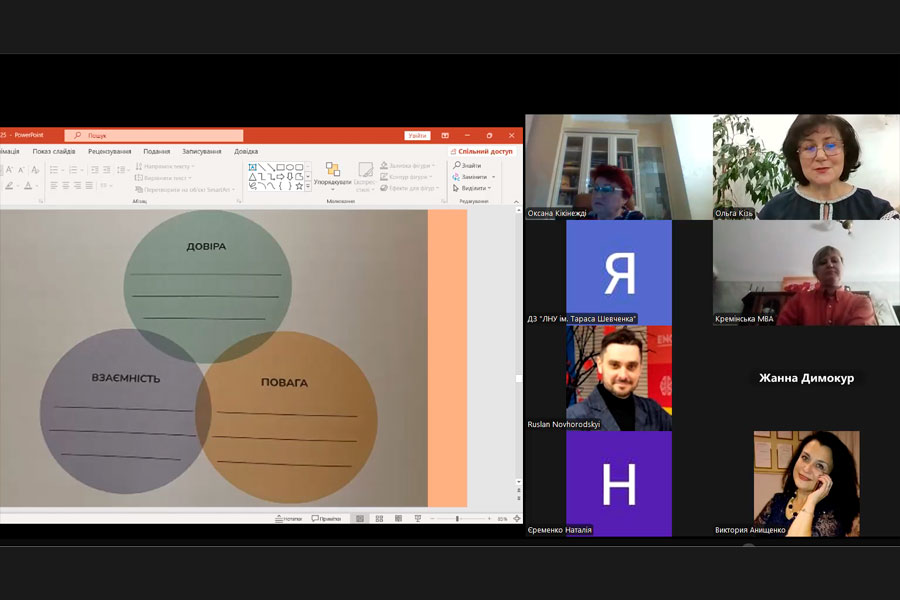This screenshot has height=600, width=900.
Task: Click Clear All Formatting icon
Action: click(x=36, y=170)
